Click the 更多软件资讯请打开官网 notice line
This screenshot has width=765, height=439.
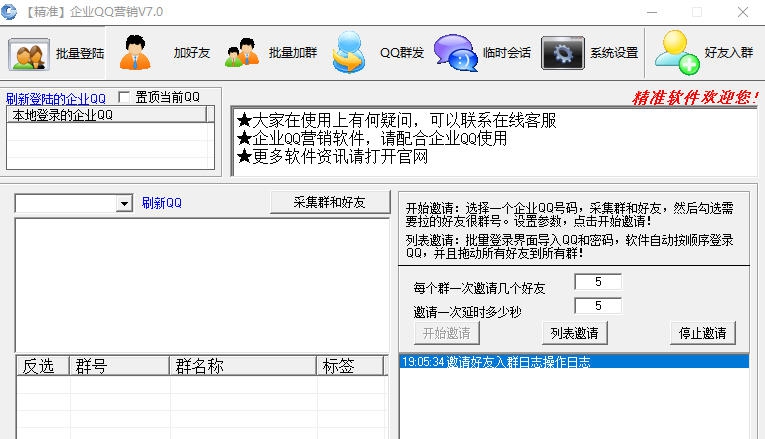point(332,157)
